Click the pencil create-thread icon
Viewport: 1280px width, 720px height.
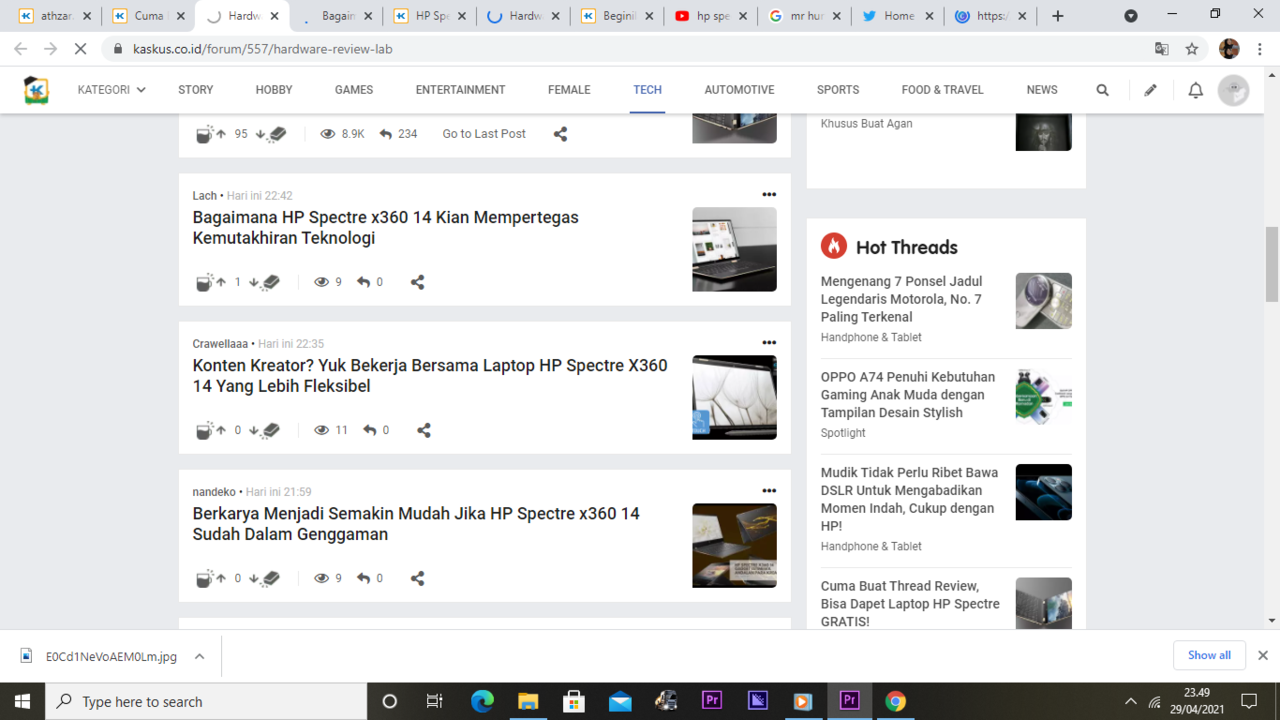point(1150,90)
